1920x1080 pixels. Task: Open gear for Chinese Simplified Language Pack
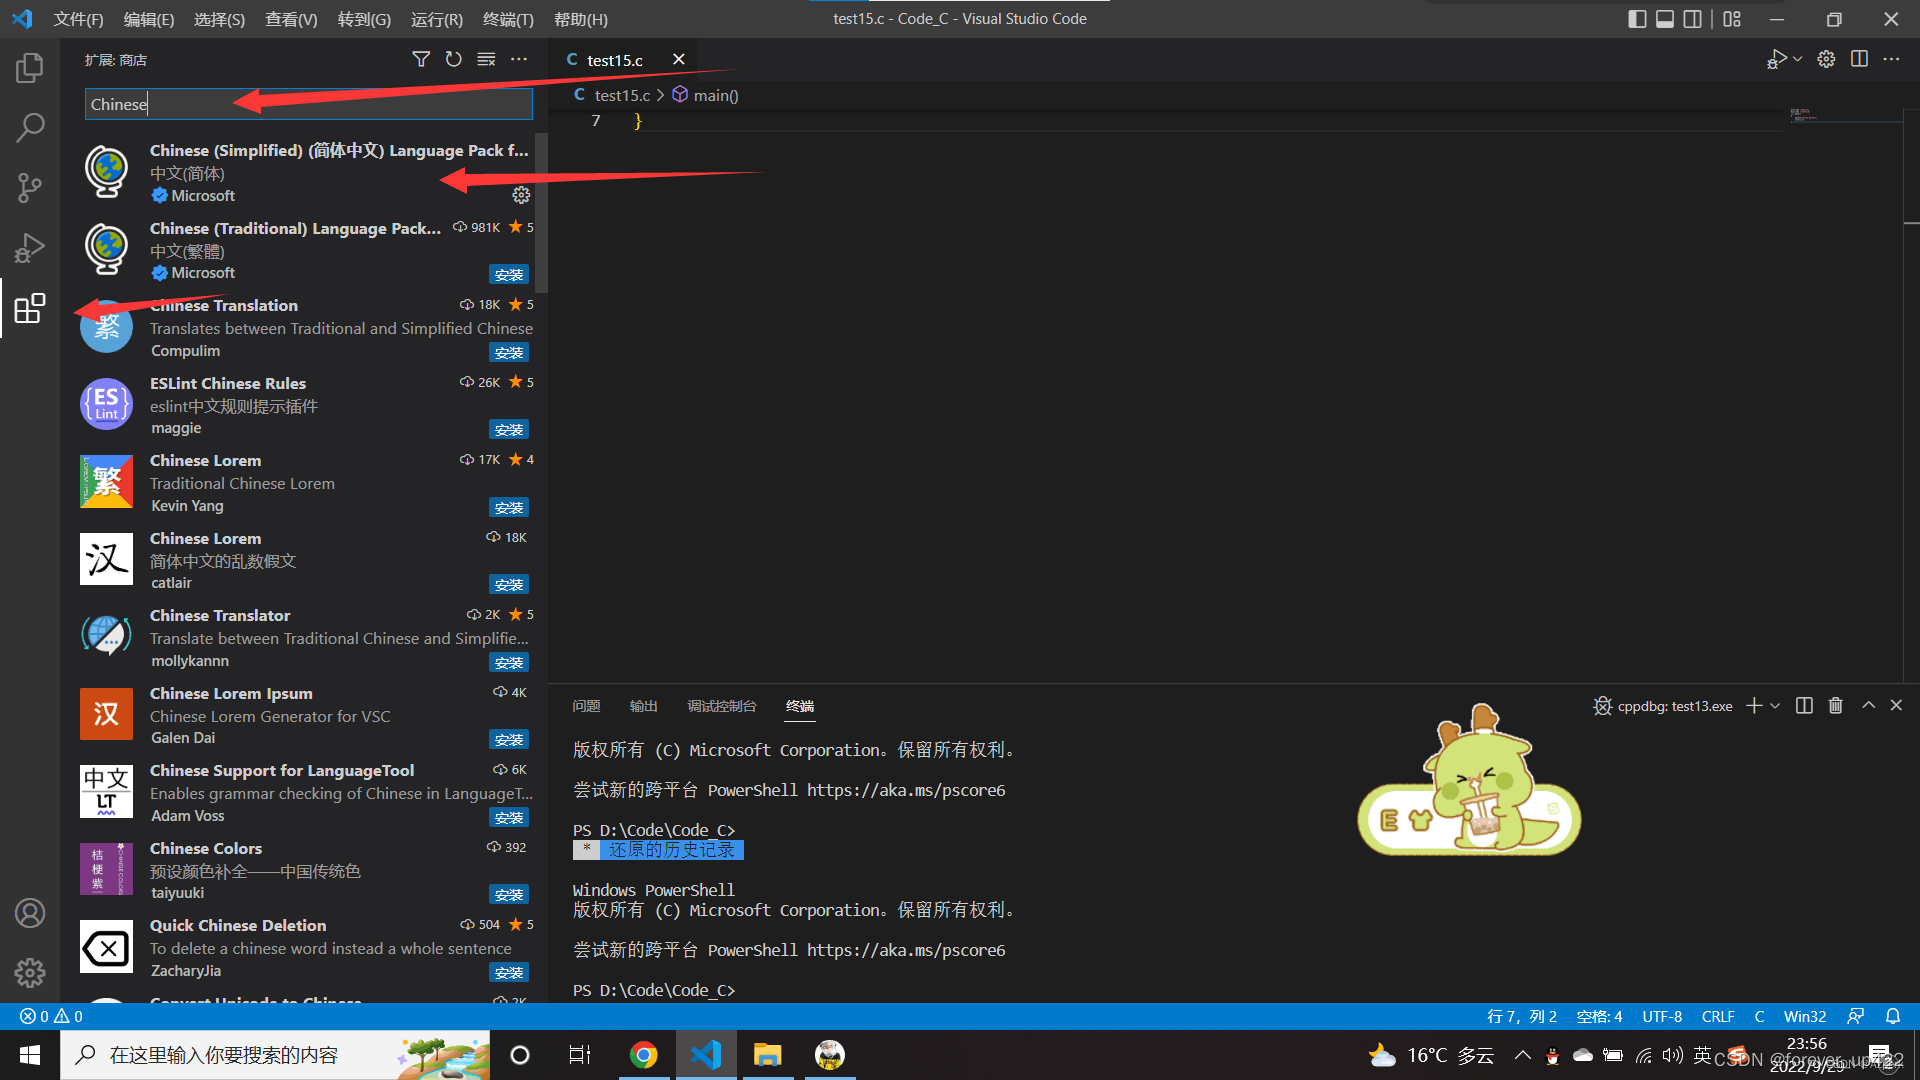coord(521,195)
